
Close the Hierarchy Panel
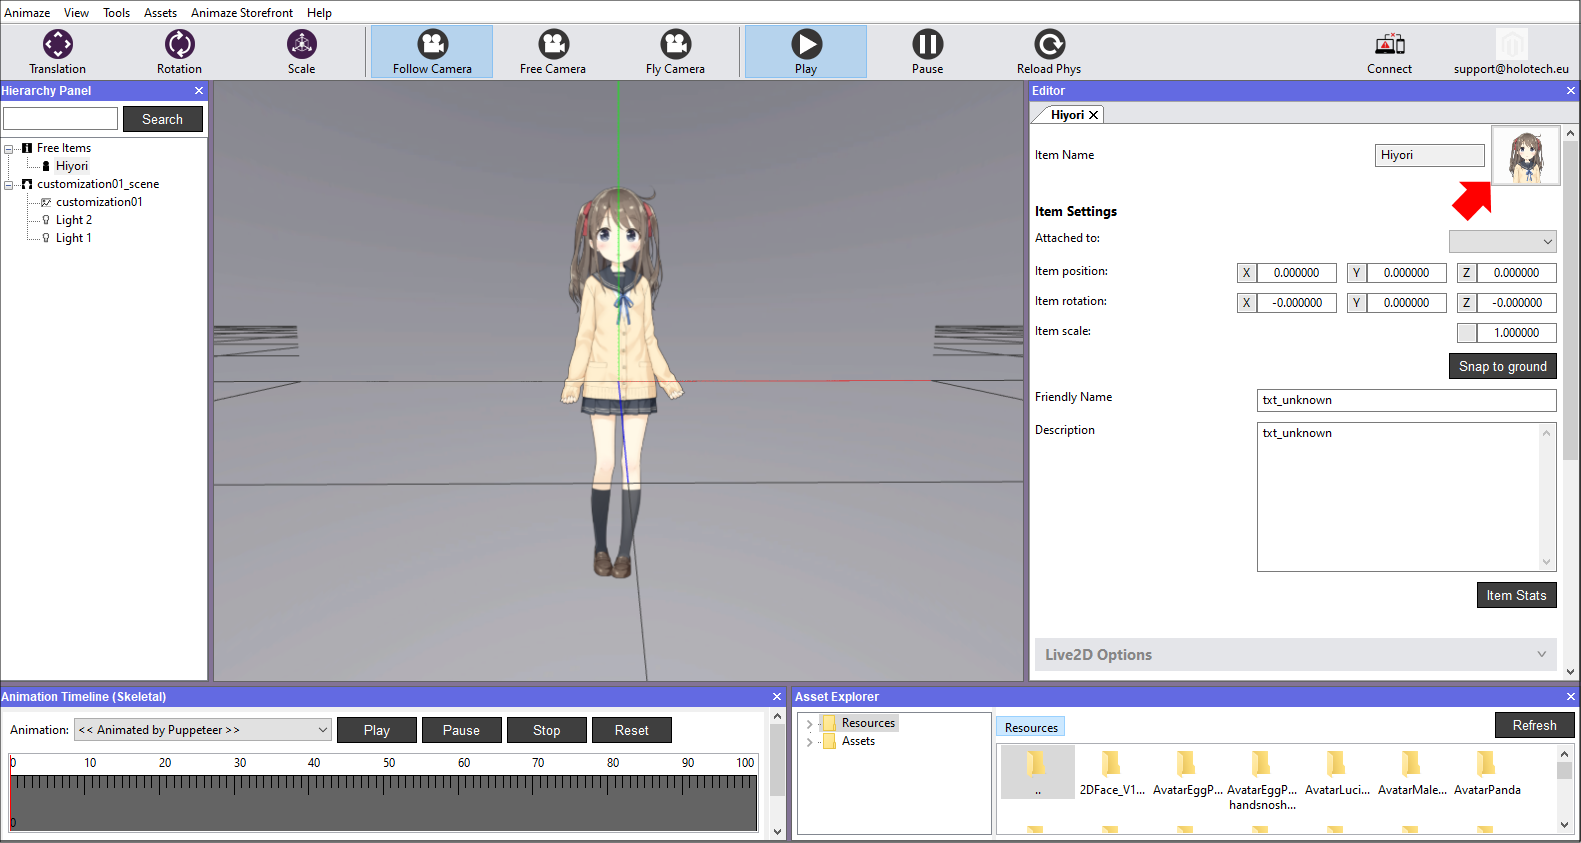(x=198, y=91)
